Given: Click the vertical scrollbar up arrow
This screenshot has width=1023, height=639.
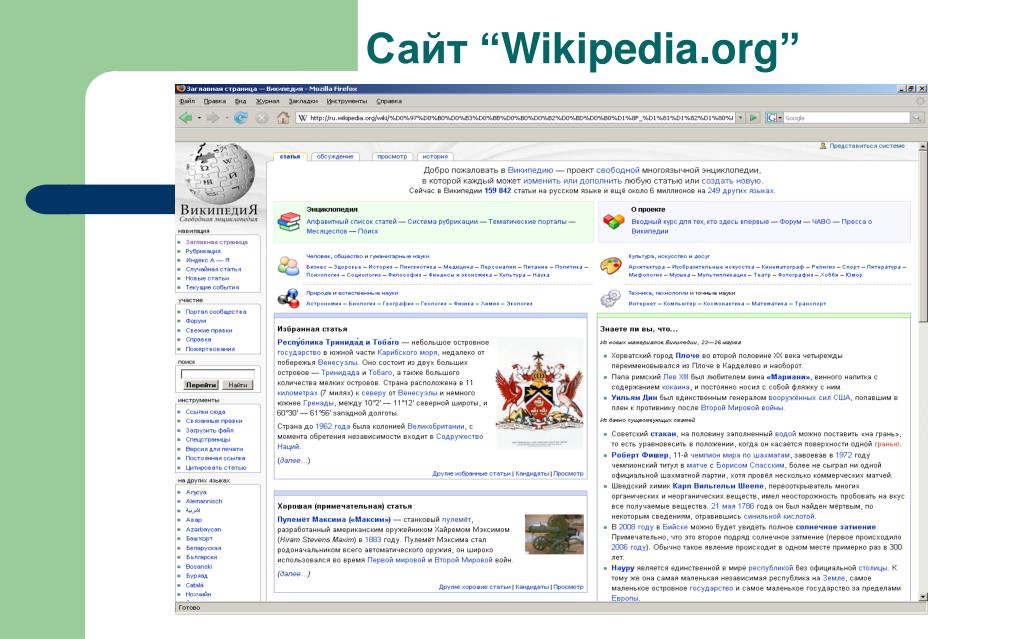Looking at the screenshot, I should (923, 148).
